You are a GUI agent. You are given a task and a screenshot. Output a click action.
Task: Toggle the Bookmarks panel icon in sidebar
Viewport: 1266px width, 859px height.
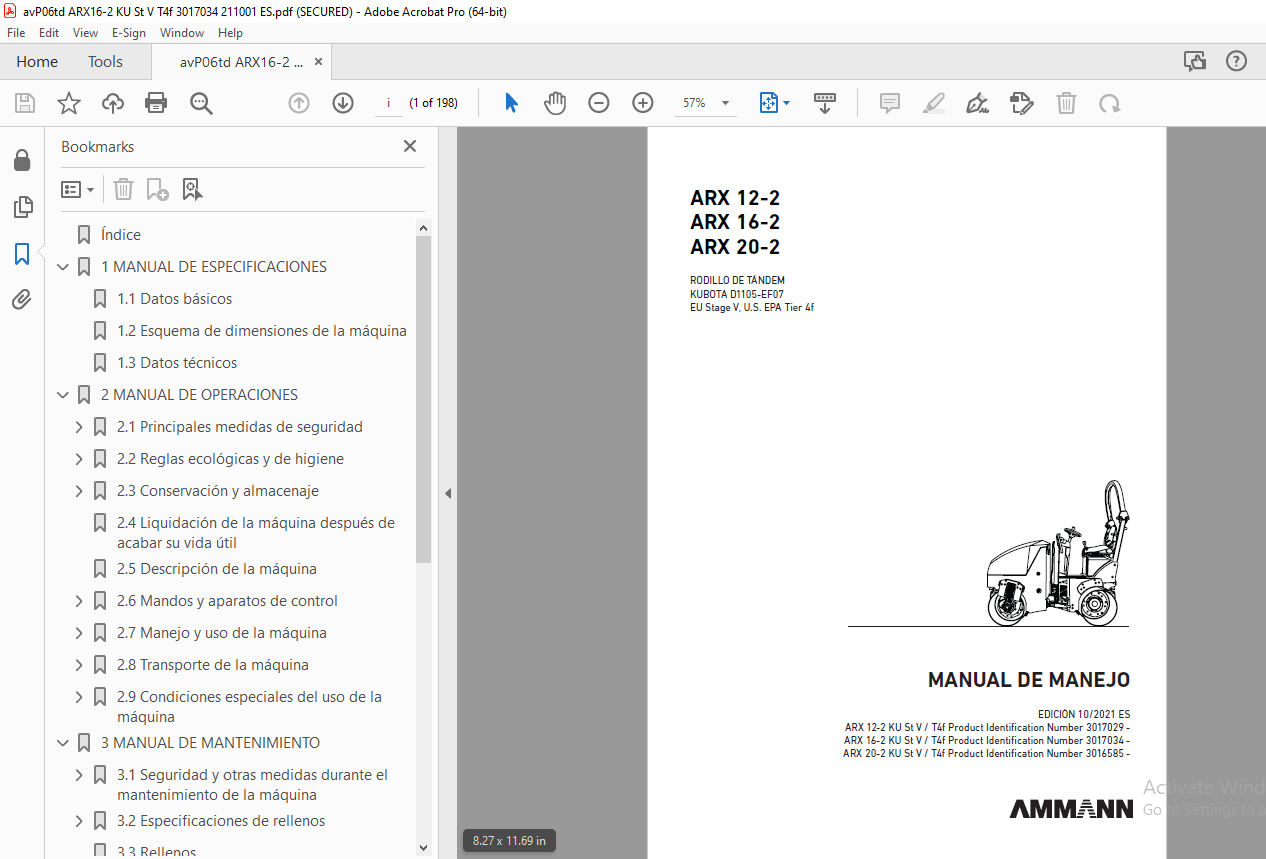tap(22, 254)
